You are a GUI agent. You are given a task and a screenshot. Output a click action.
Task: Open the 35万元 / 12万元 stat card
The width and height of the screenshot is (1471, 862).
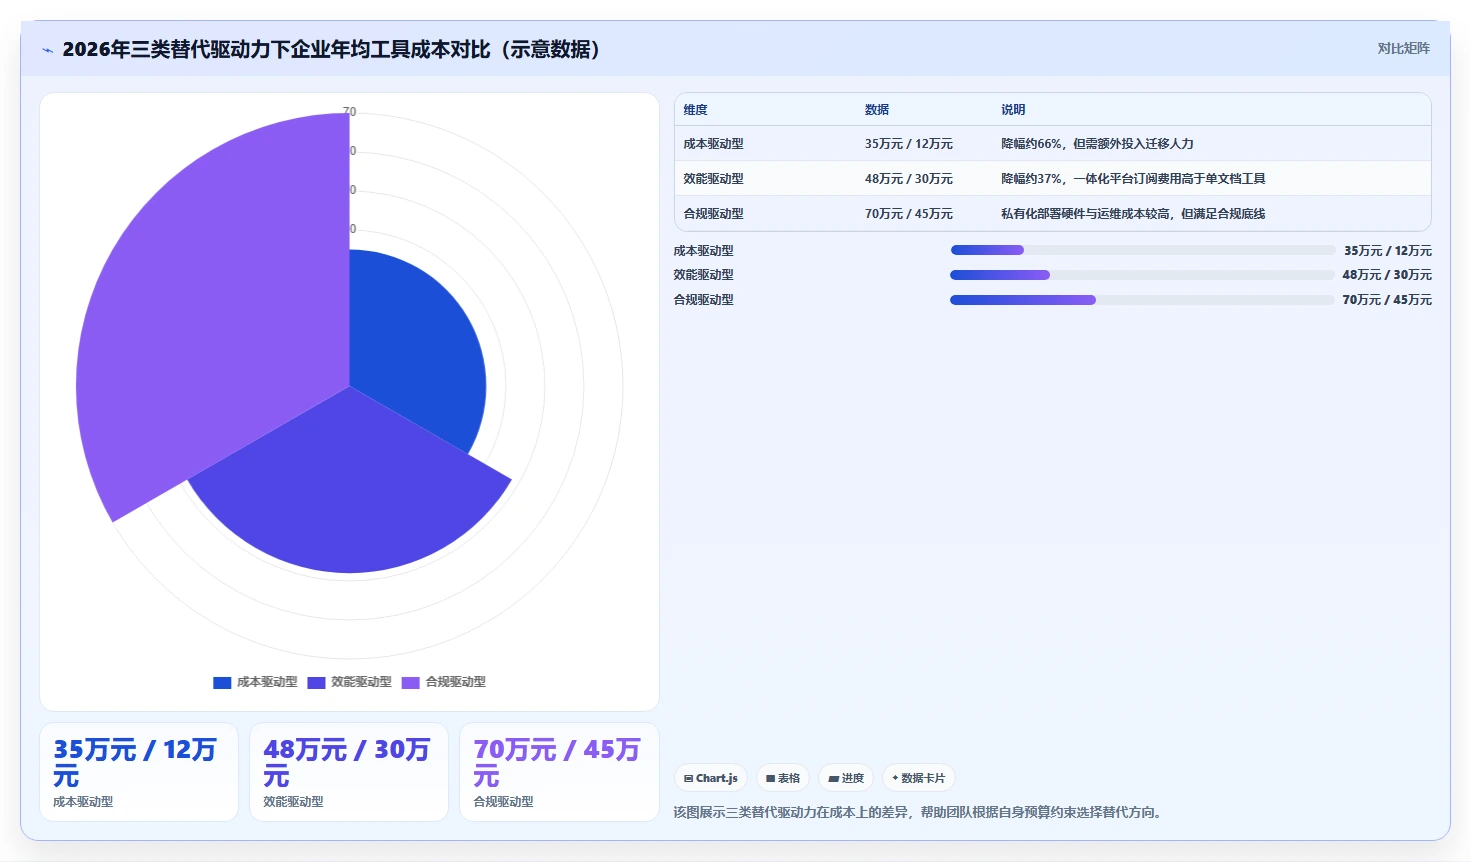pyautogui.click(x=139, y=772)
